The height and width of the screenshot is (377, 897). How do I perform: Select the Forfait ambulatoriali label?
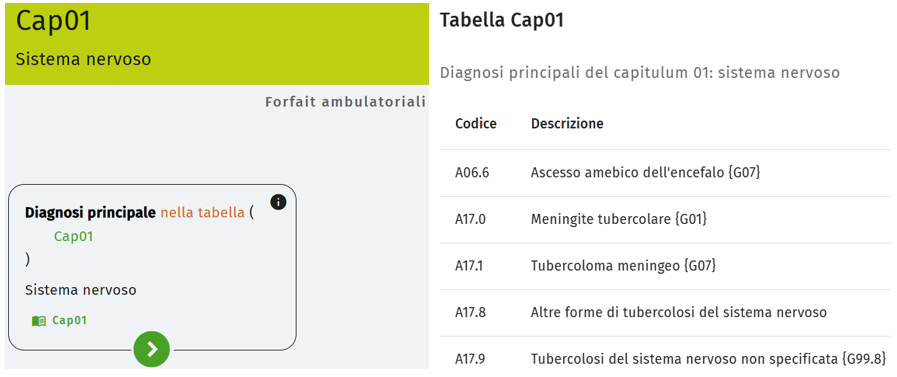(346, 102)
